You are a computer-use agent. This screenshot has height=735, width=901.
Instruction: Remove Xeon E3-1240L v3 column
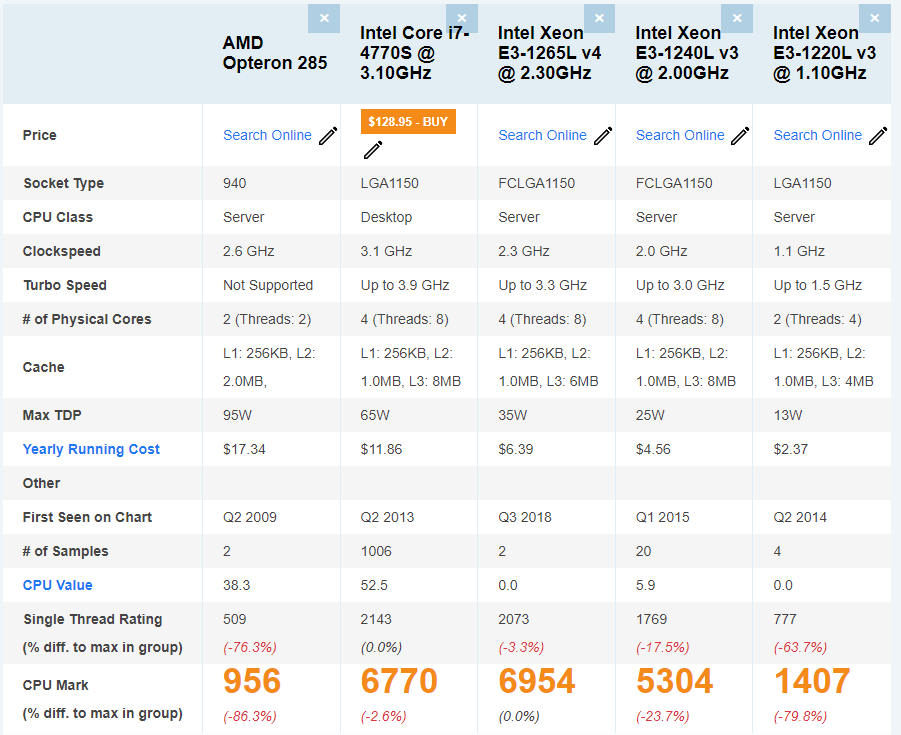737,18
